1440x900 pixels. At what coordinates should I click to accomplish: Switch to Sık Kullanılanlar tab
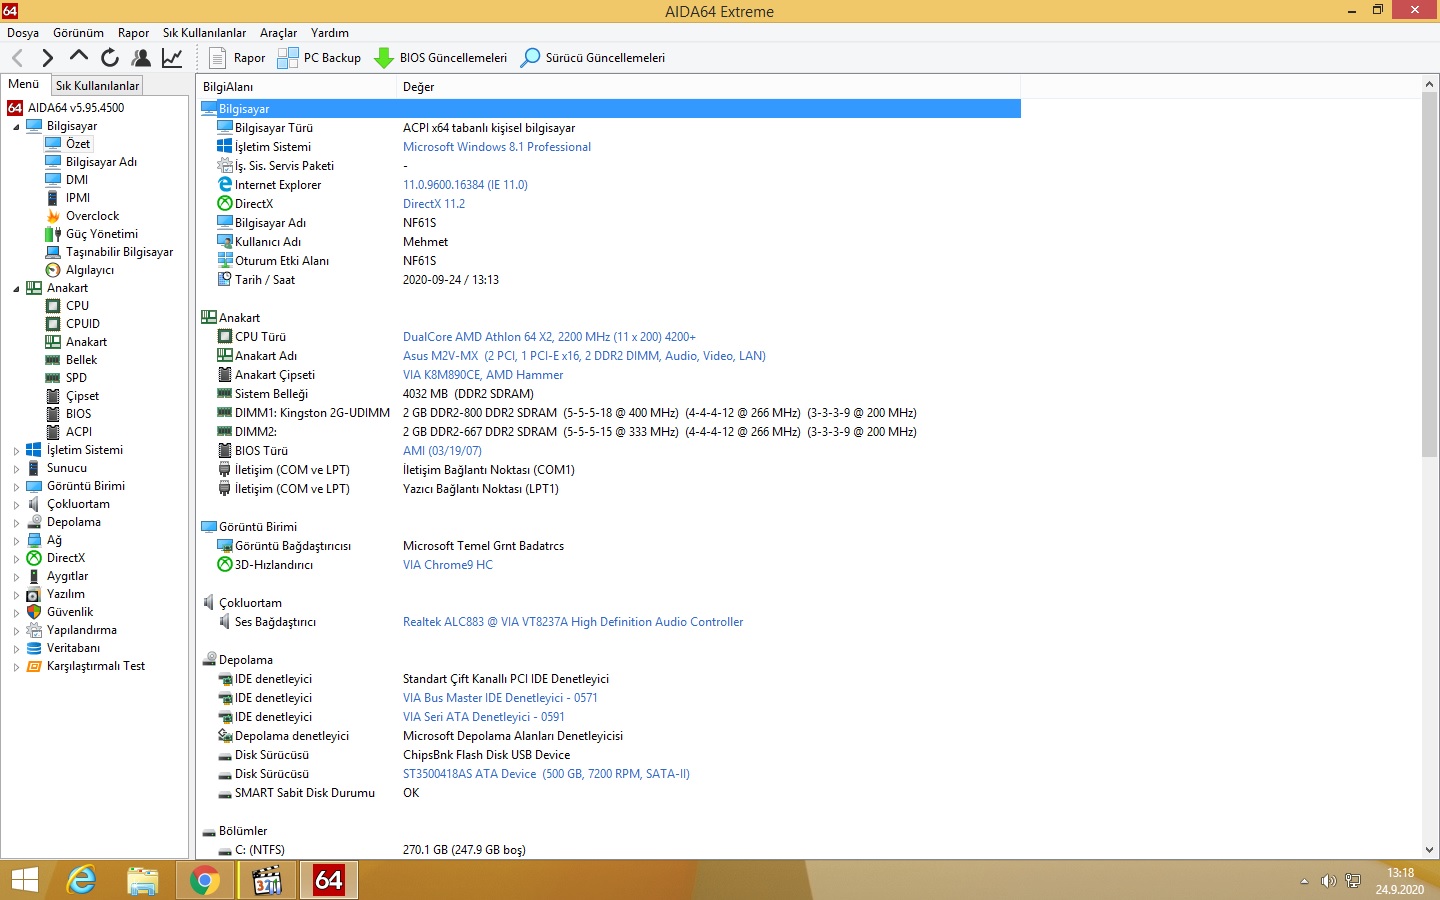coord(97,86)
